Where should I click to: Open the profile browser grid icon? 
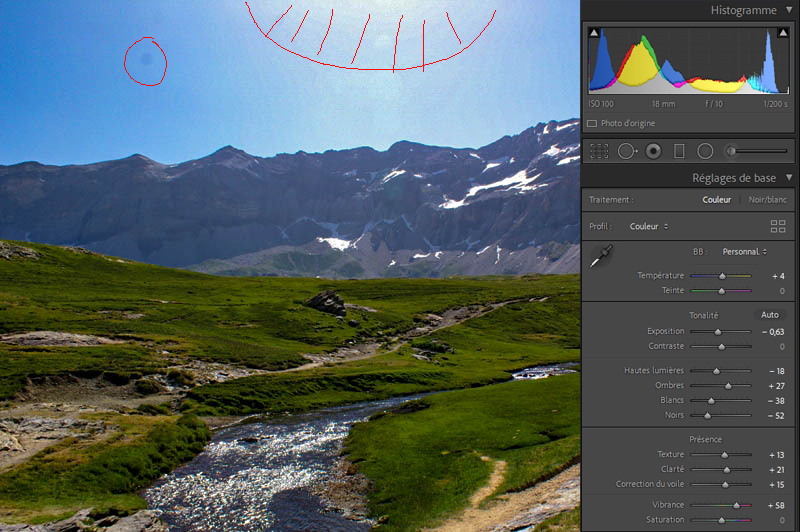pyautogui.click(x=778, y=226)
